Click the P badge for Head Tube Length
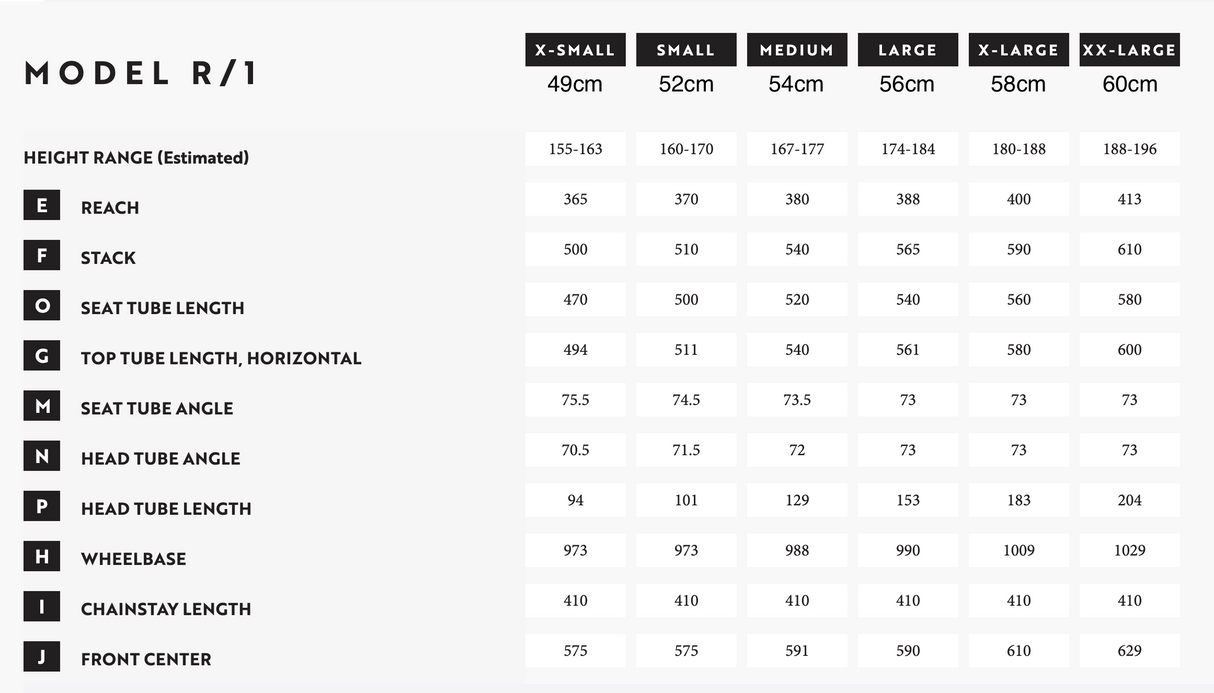This screenshot has width=1214, height=693. [x=42, y=507]
